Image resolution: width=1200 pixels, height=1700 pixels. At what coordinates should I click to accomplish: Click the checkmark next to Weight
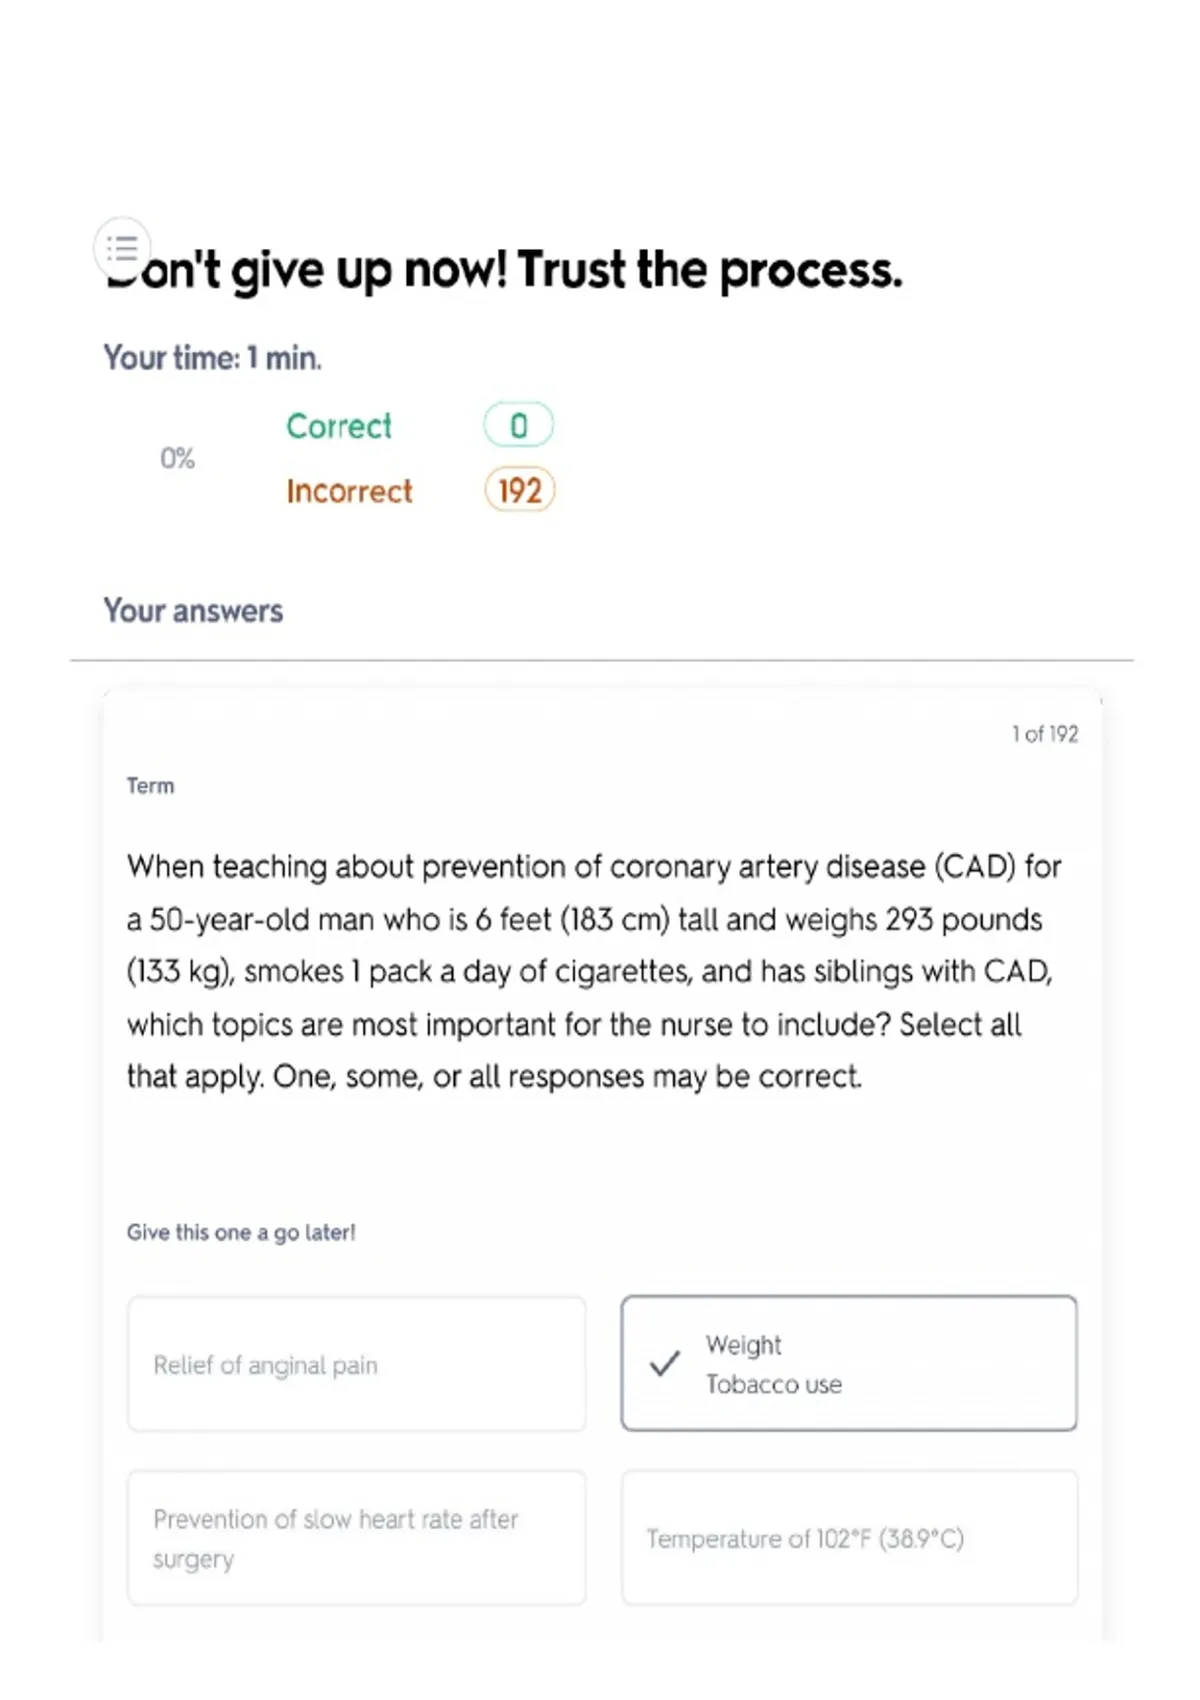pos(665,1363)
